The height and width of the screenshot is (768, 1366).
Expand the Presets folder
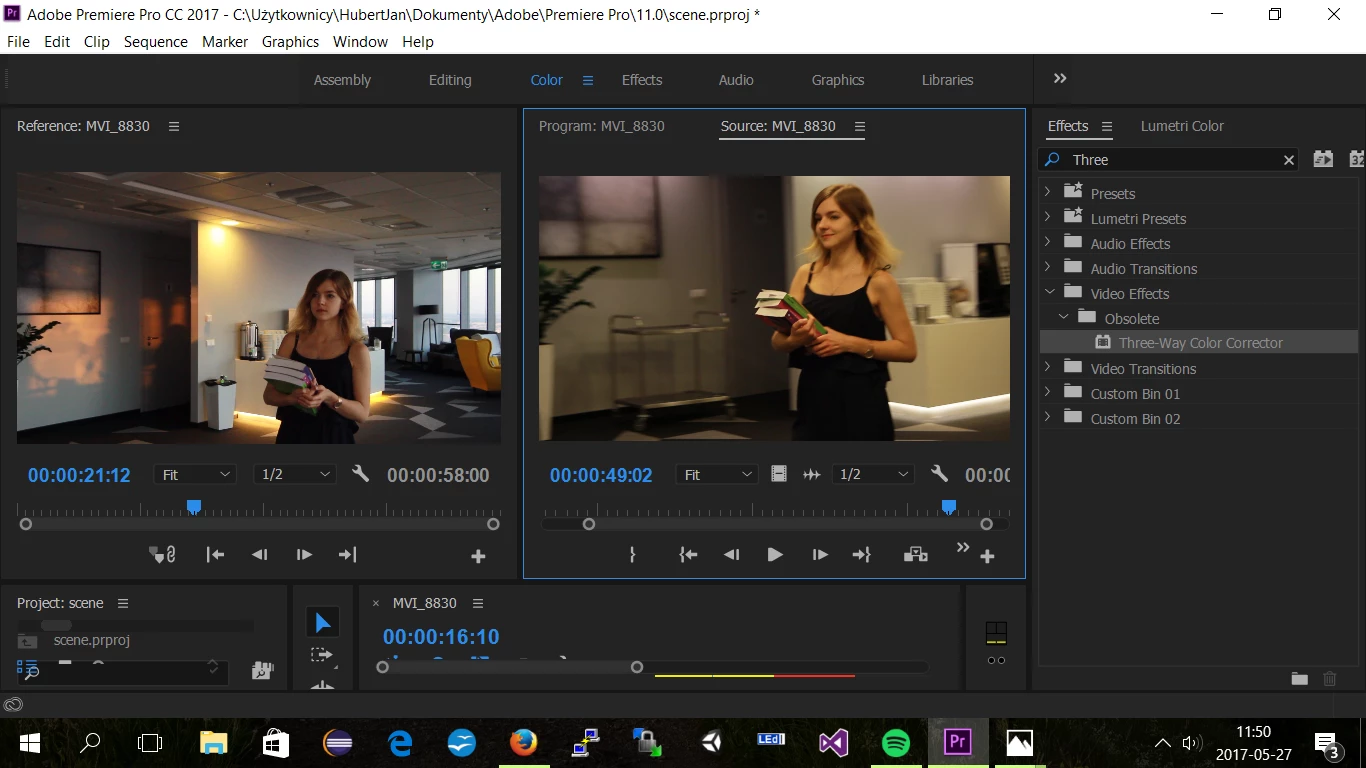pos(1048,192)
